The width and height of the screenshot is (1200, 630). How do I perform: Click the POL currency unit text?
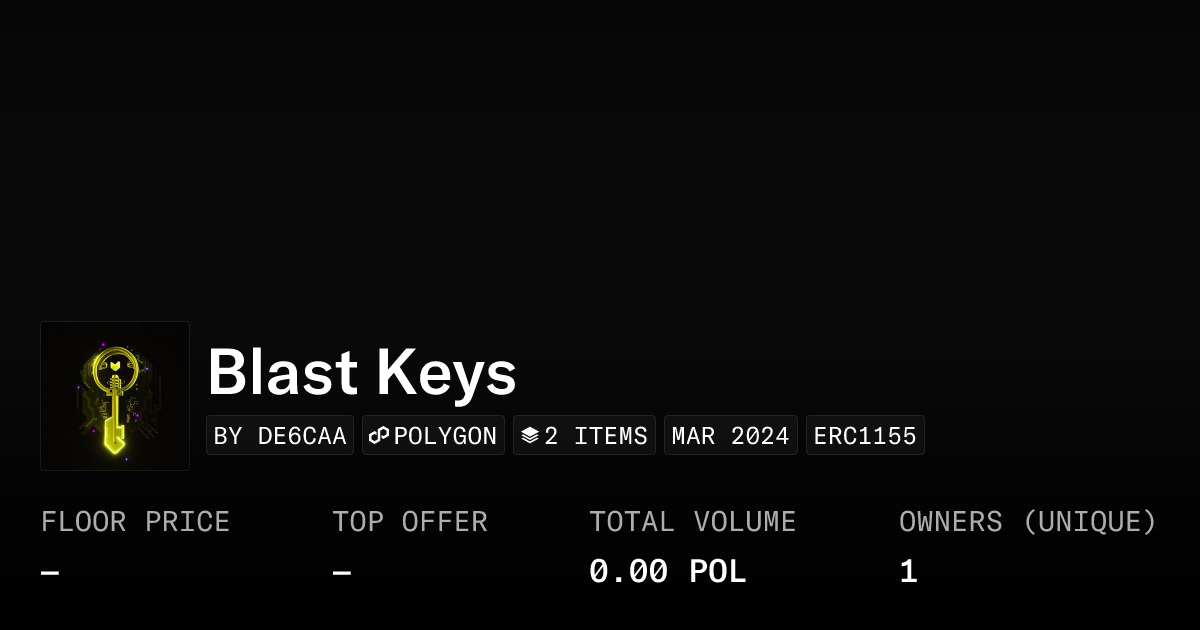click(x=718, y=572)
